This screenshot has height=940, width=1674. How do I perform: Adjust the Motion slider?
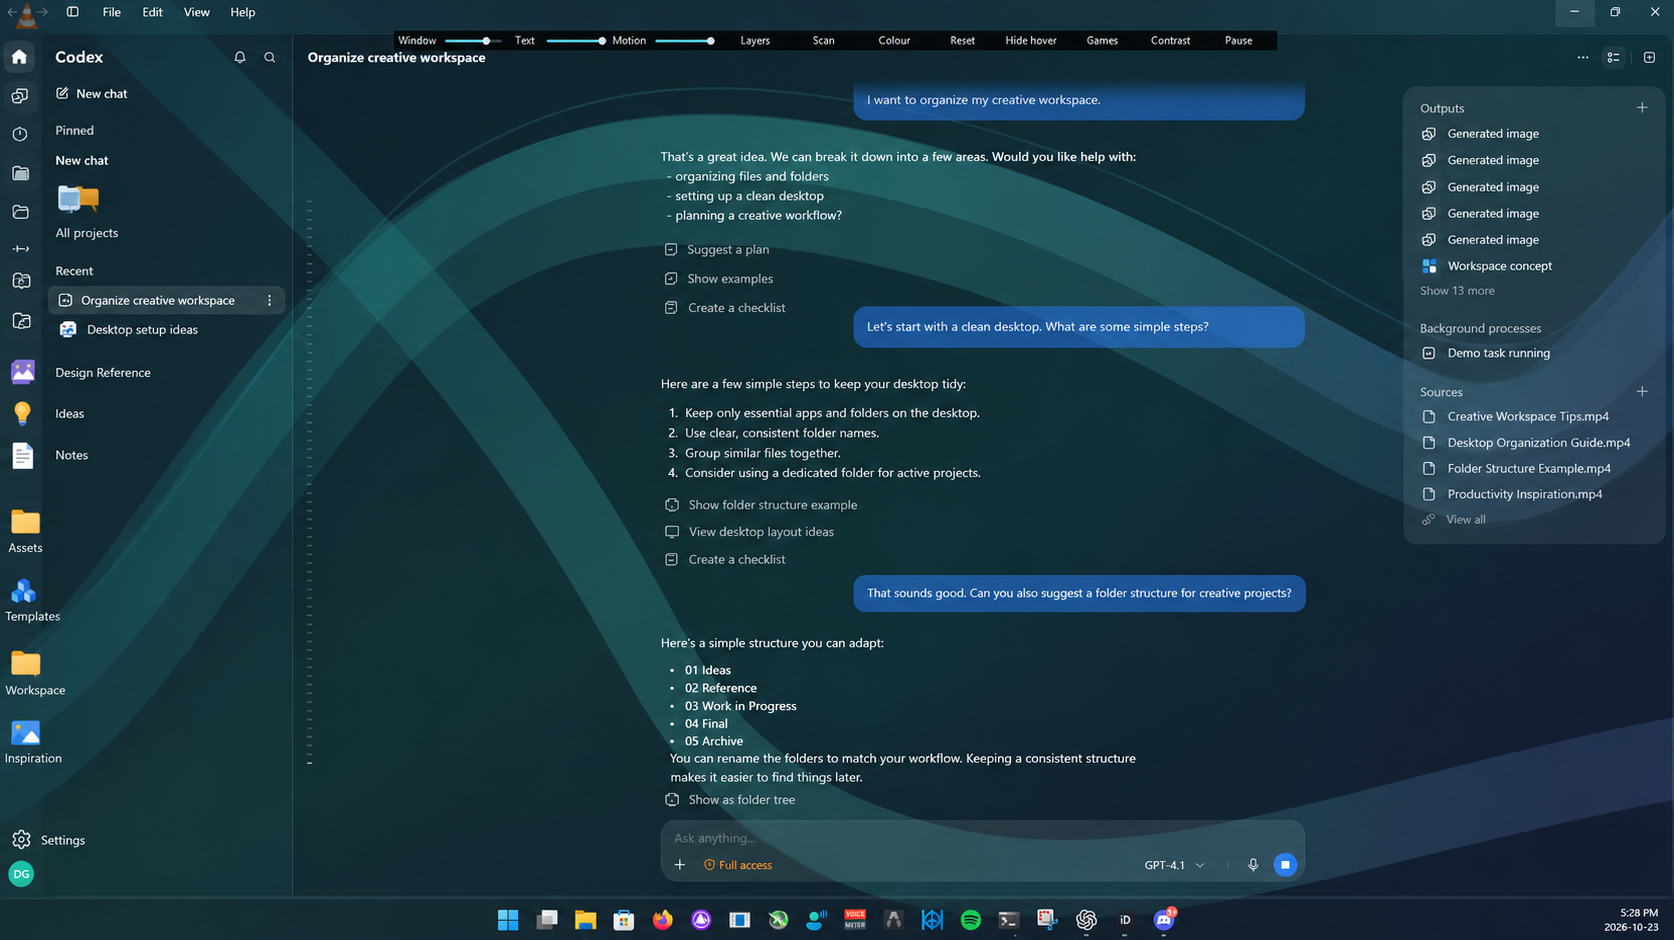(x=685, y=41)
